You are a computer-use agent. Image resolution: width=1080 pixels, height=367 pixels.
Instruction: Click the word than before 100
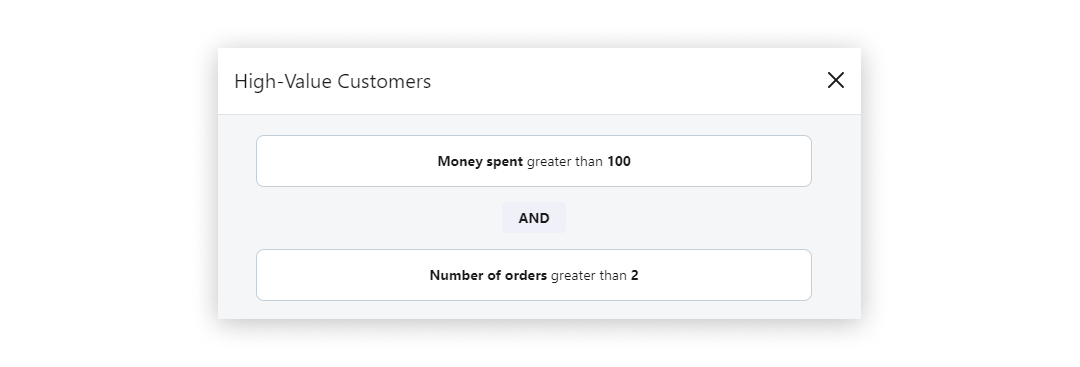tap(590, 162)
